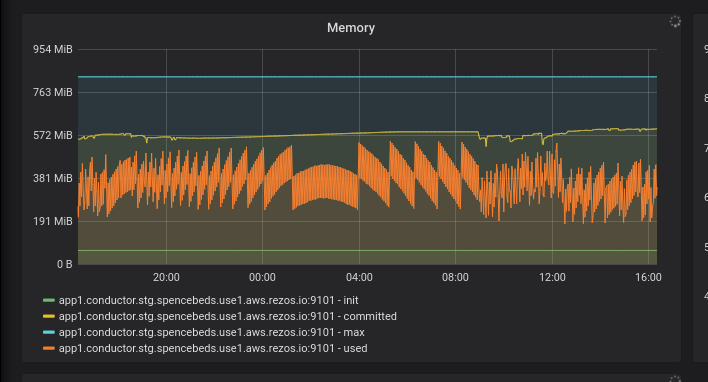This screenshot has width=708, height=382.
Task: Click the 12:00 time axis label
Action: (x=552, y=277)
